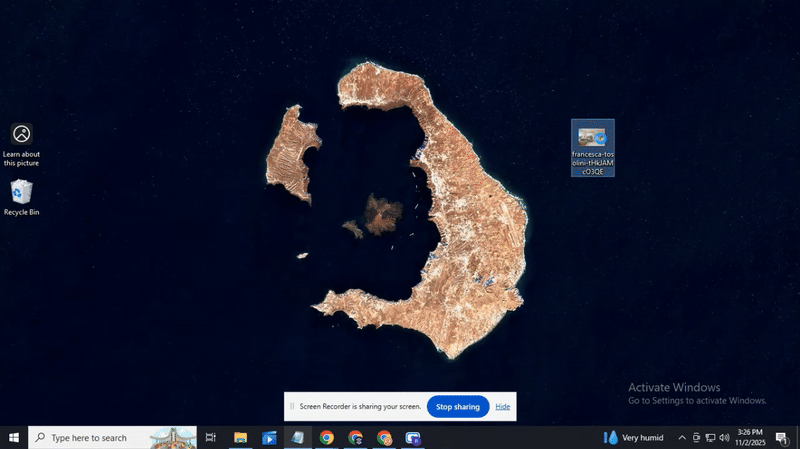Open the notification center
This screenshot has width=800, height=449.
click(x=782, y=438)
